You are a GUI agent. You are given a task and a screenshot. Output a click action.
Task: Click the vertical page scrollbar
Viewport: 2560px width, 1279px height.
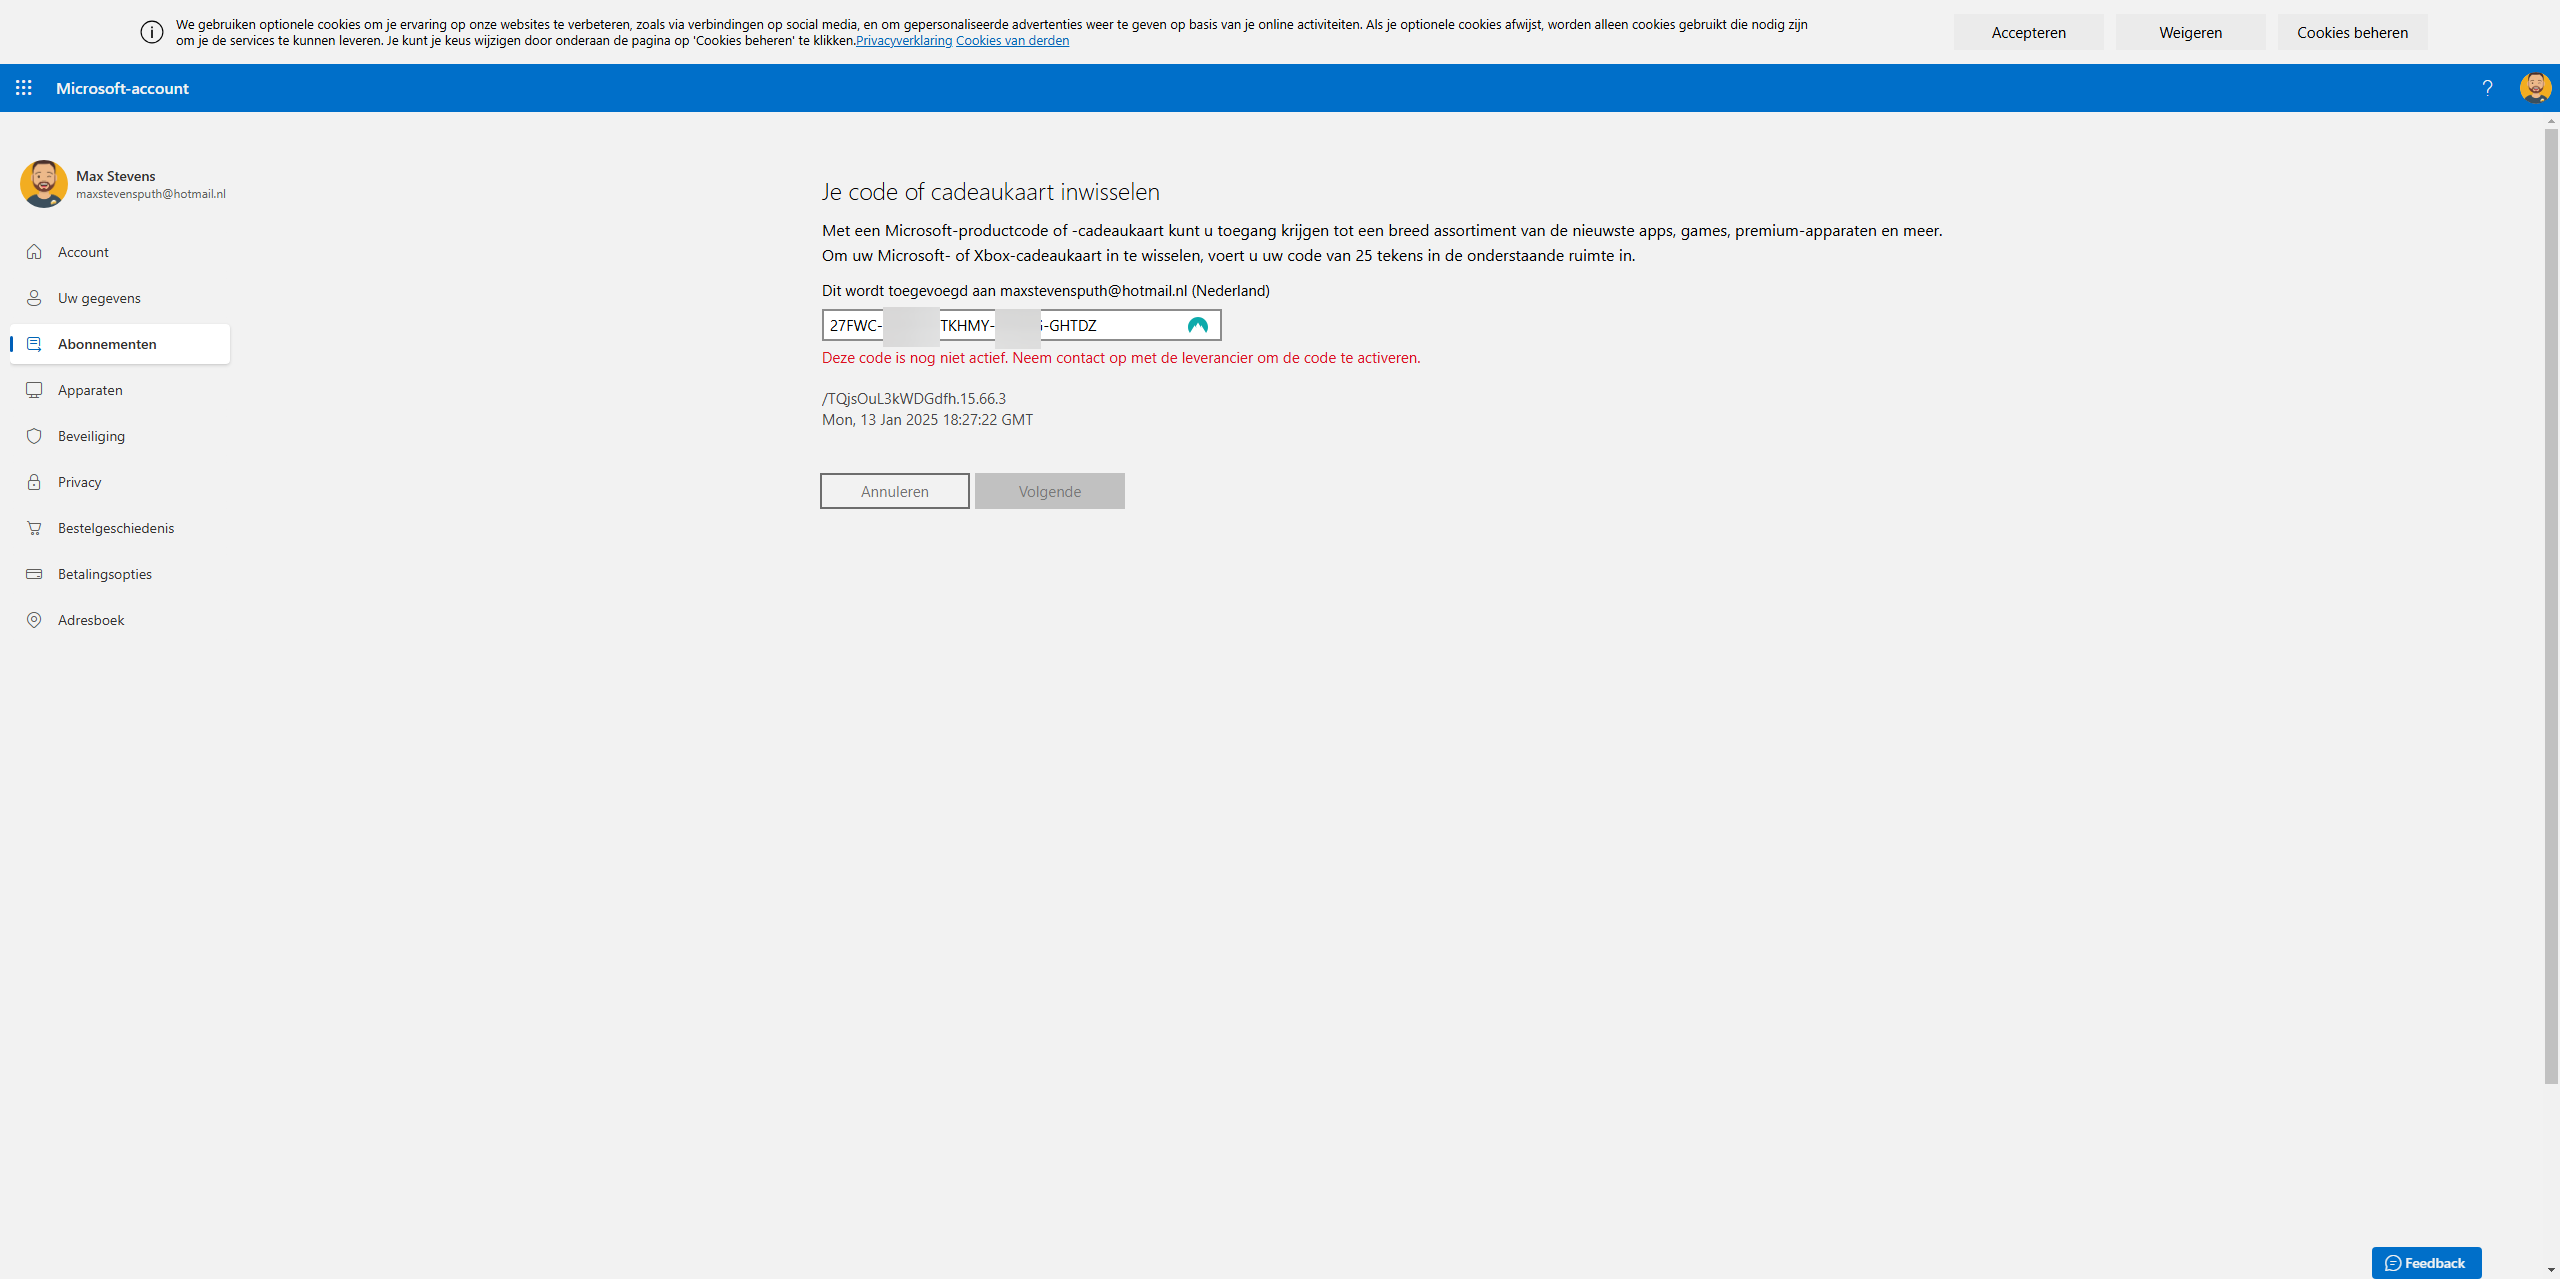click(2551, 600)
